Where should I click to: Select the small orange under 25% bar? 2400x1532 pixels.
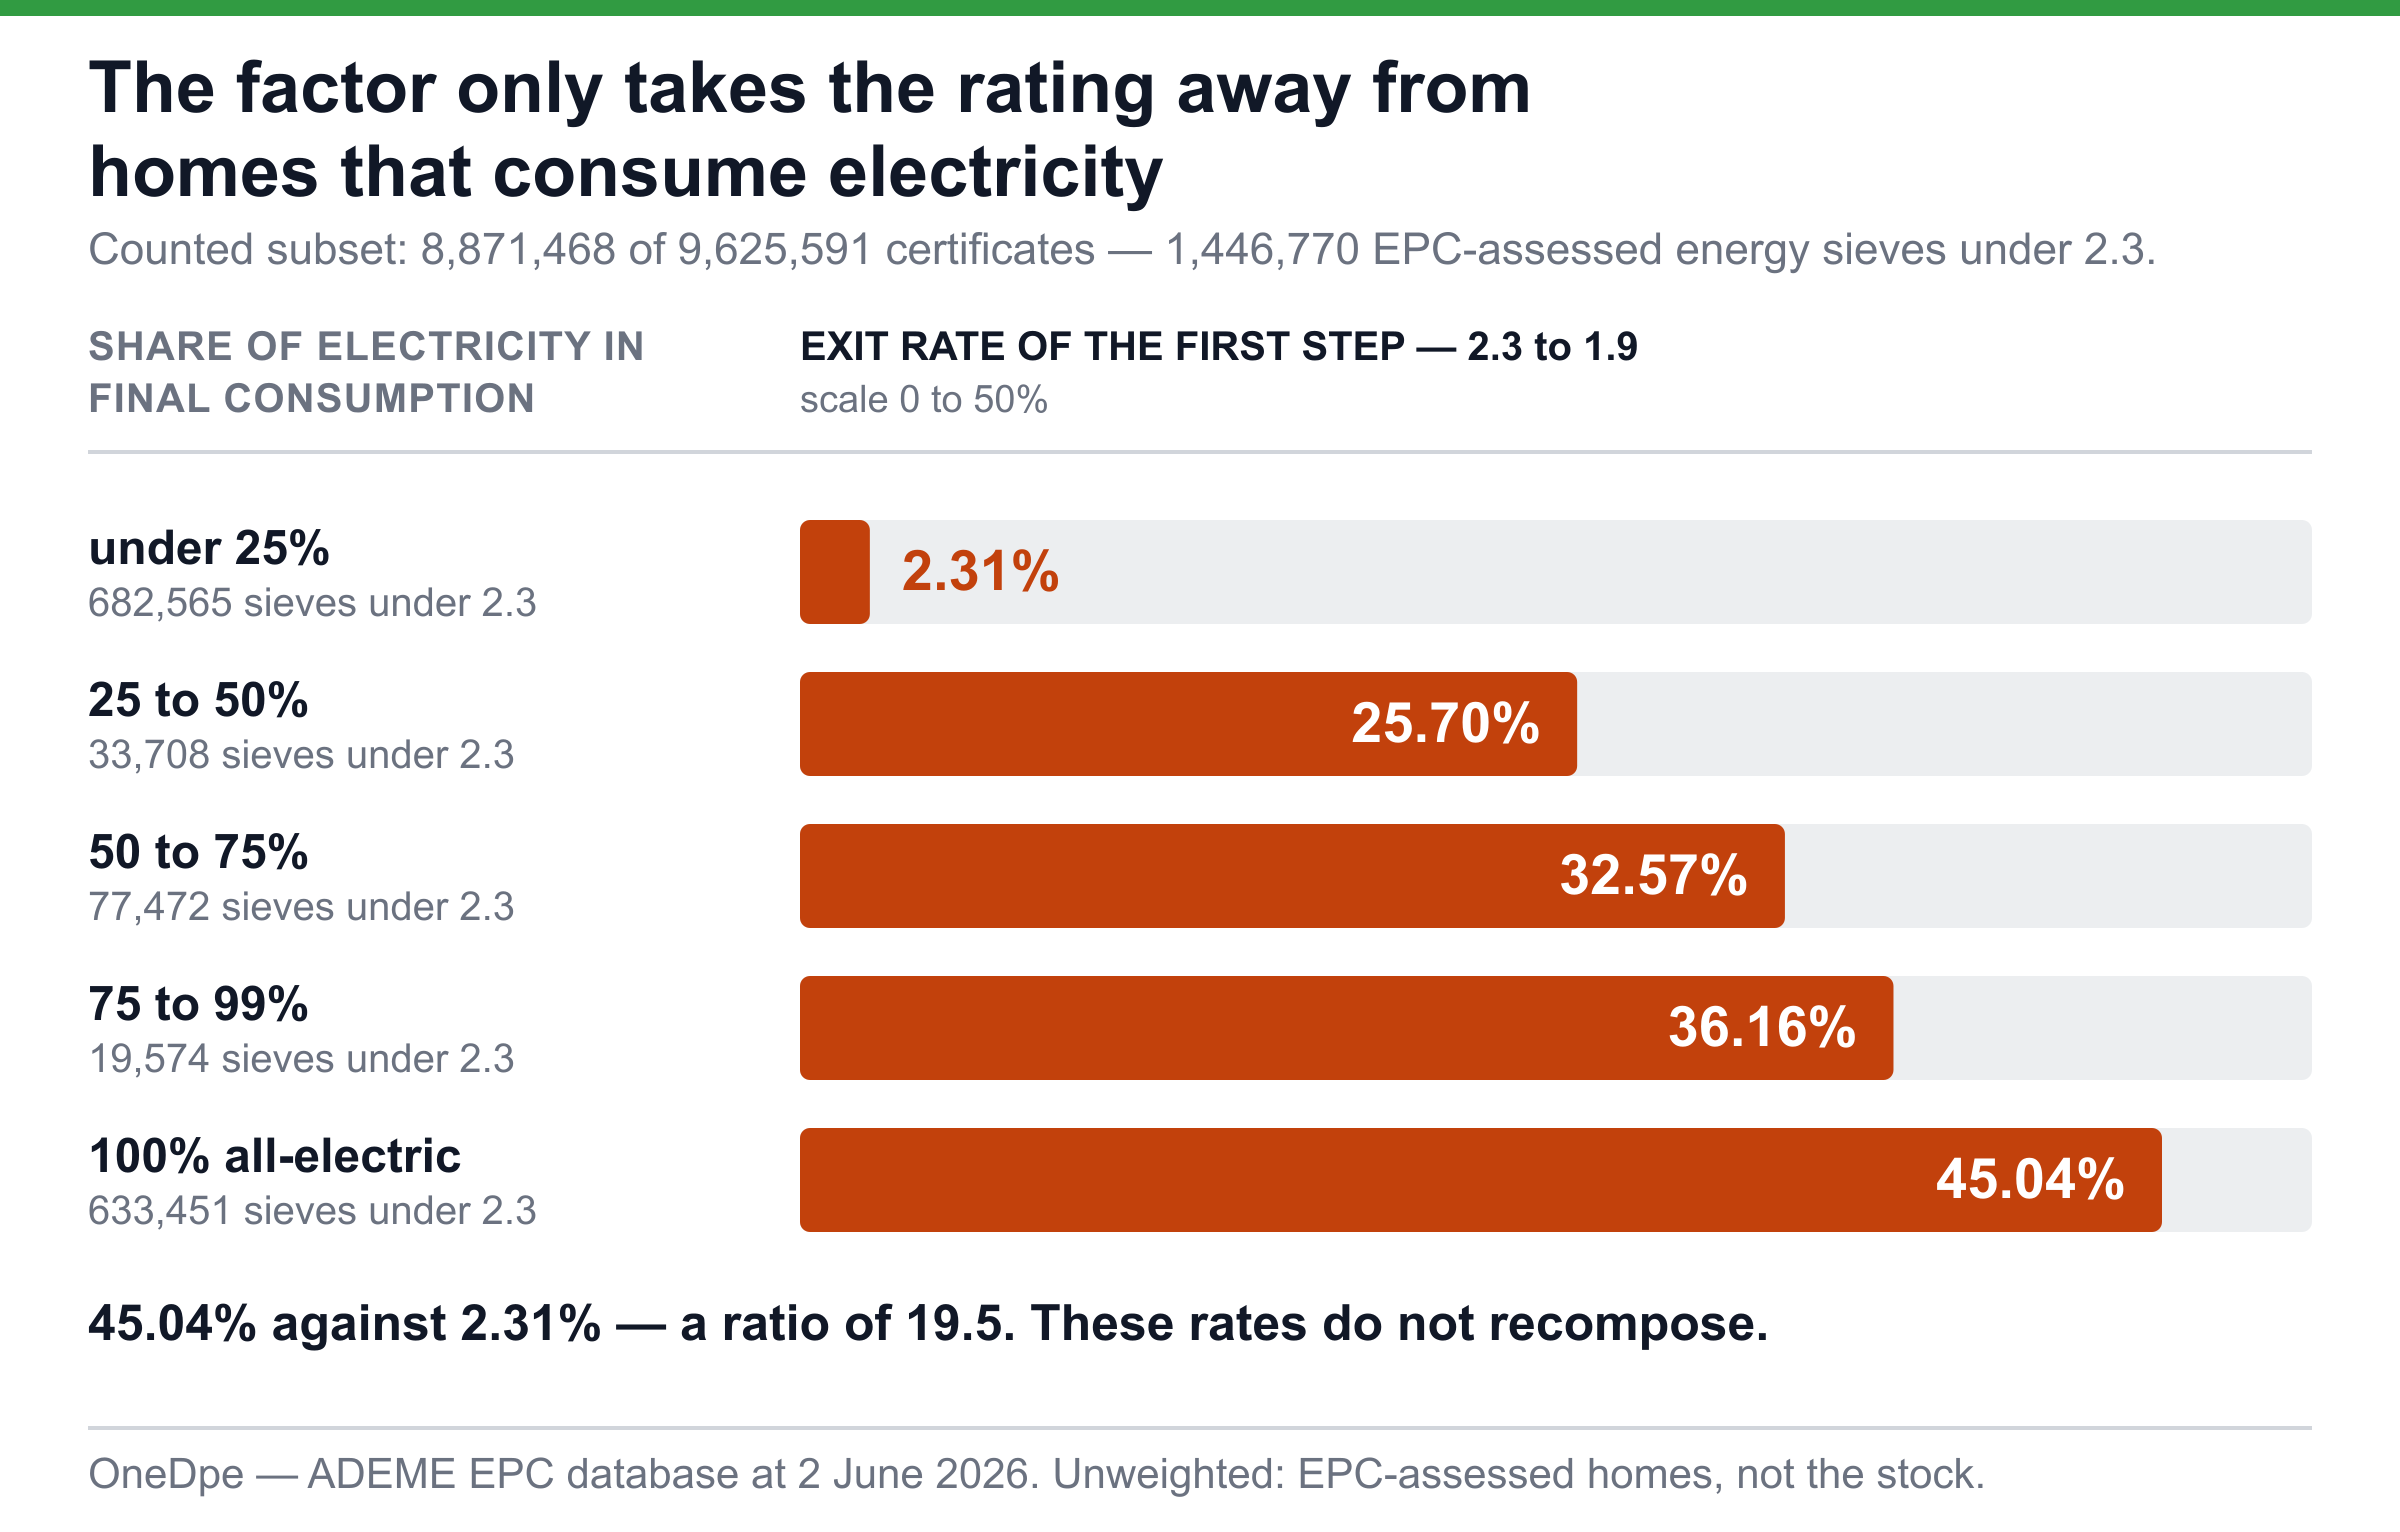click(x=835, y=572)
